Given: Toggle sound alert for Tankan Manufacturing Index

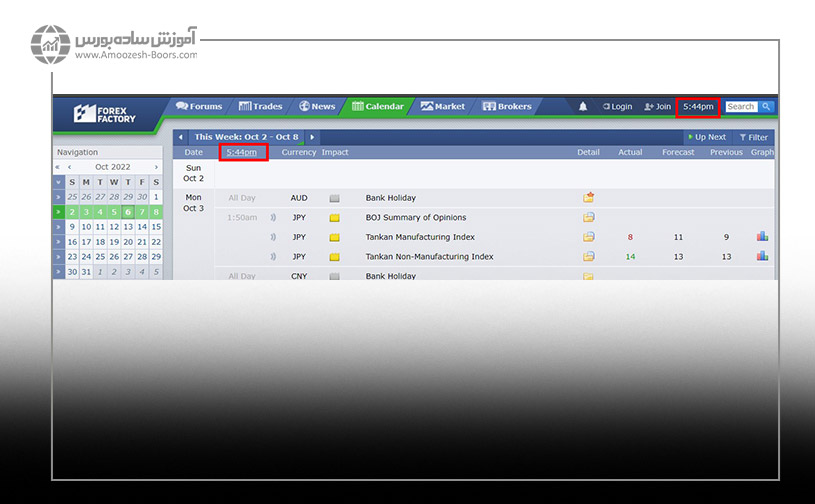Looking at the screenshot, I should click(x=273, y=237).
